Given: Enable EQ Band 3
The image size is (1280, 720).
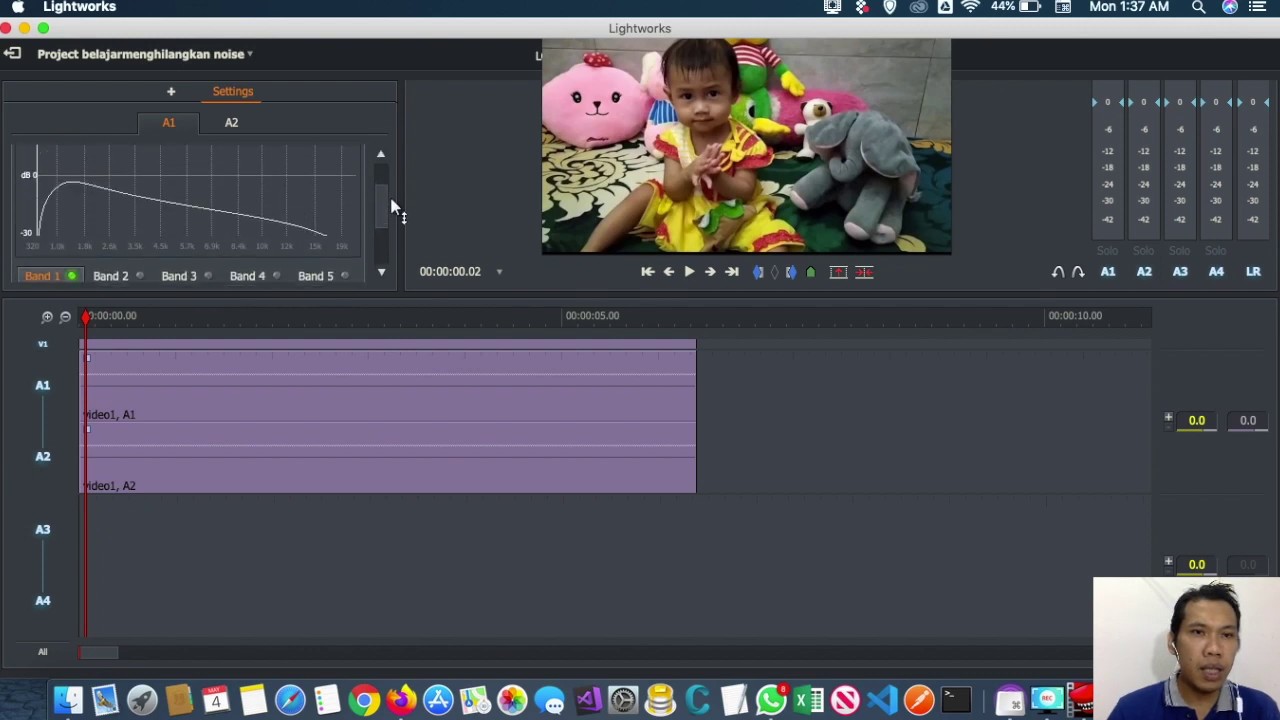Looking at the screenshot, I should tap(207, 276).
